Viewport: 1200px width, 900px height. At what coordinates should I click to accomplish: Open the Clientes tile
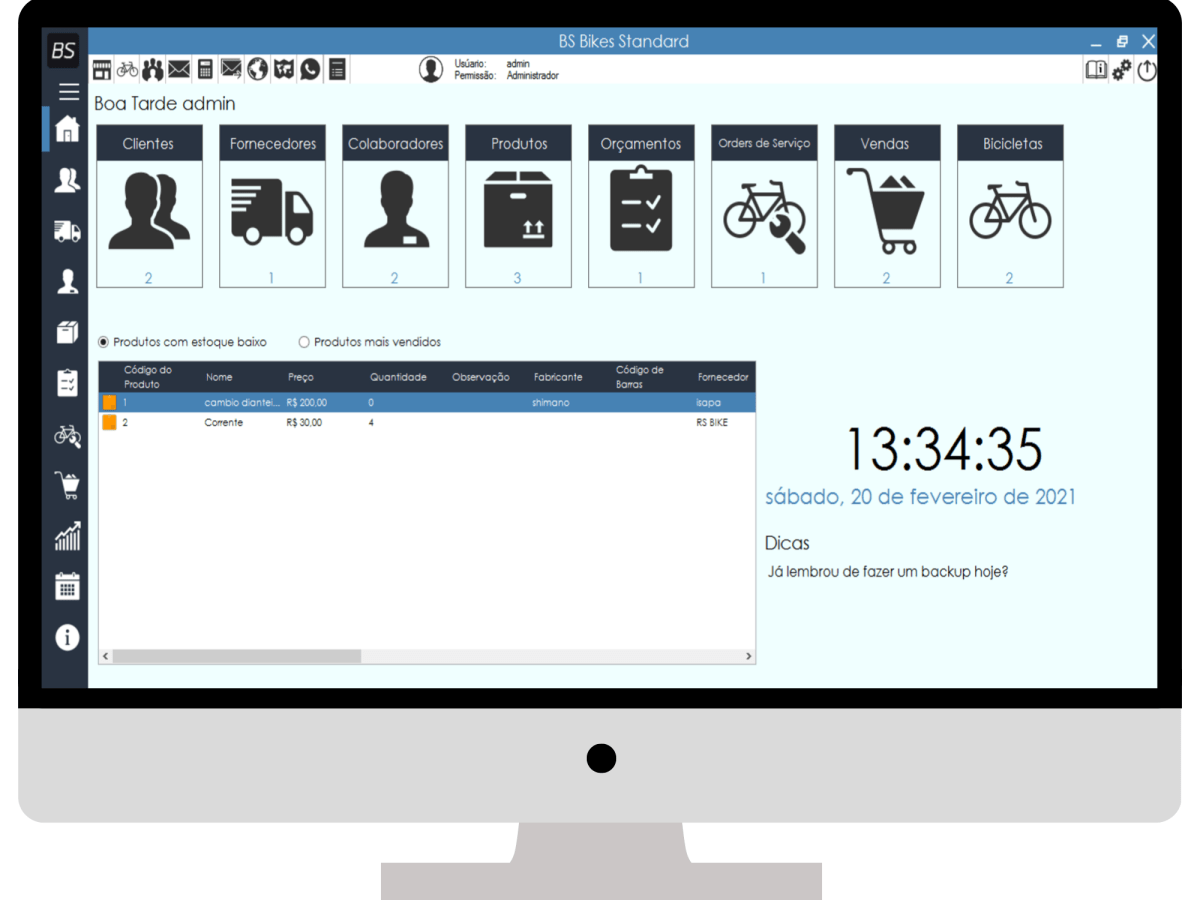point(149,206)
